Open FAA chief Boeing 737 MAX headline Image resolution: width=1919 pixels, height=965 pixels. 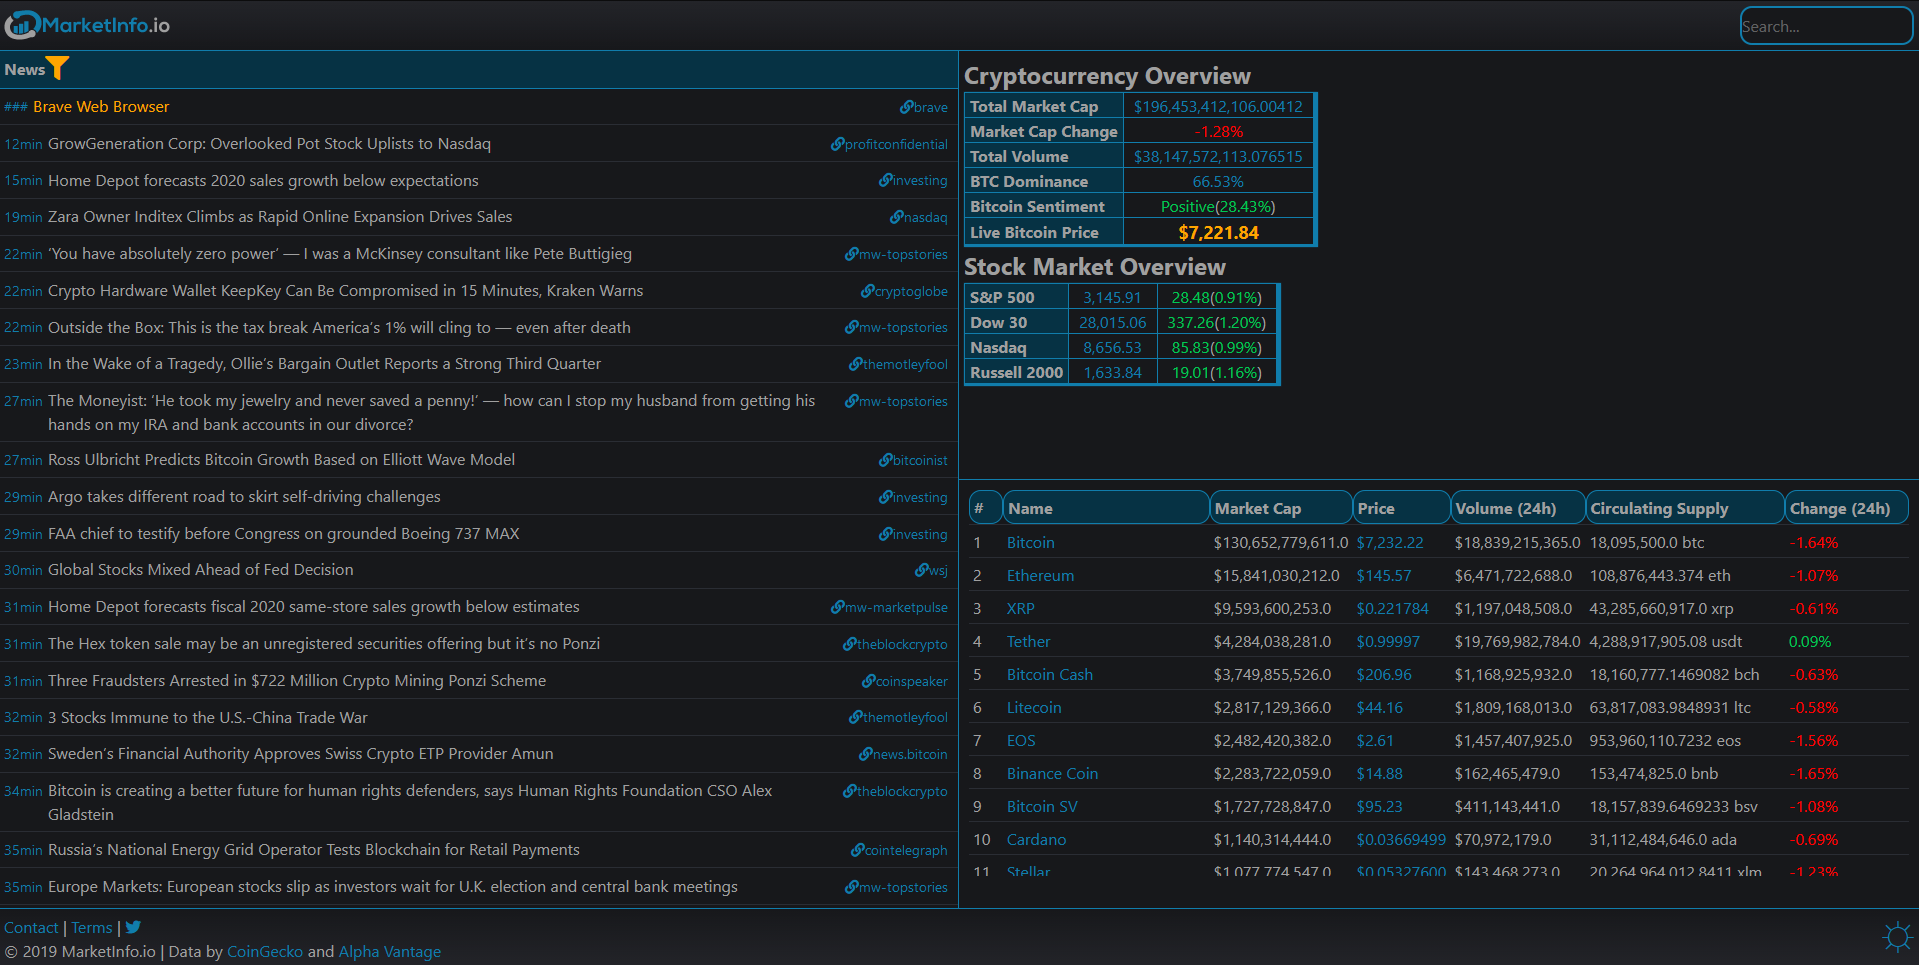(x=283, y=533)
